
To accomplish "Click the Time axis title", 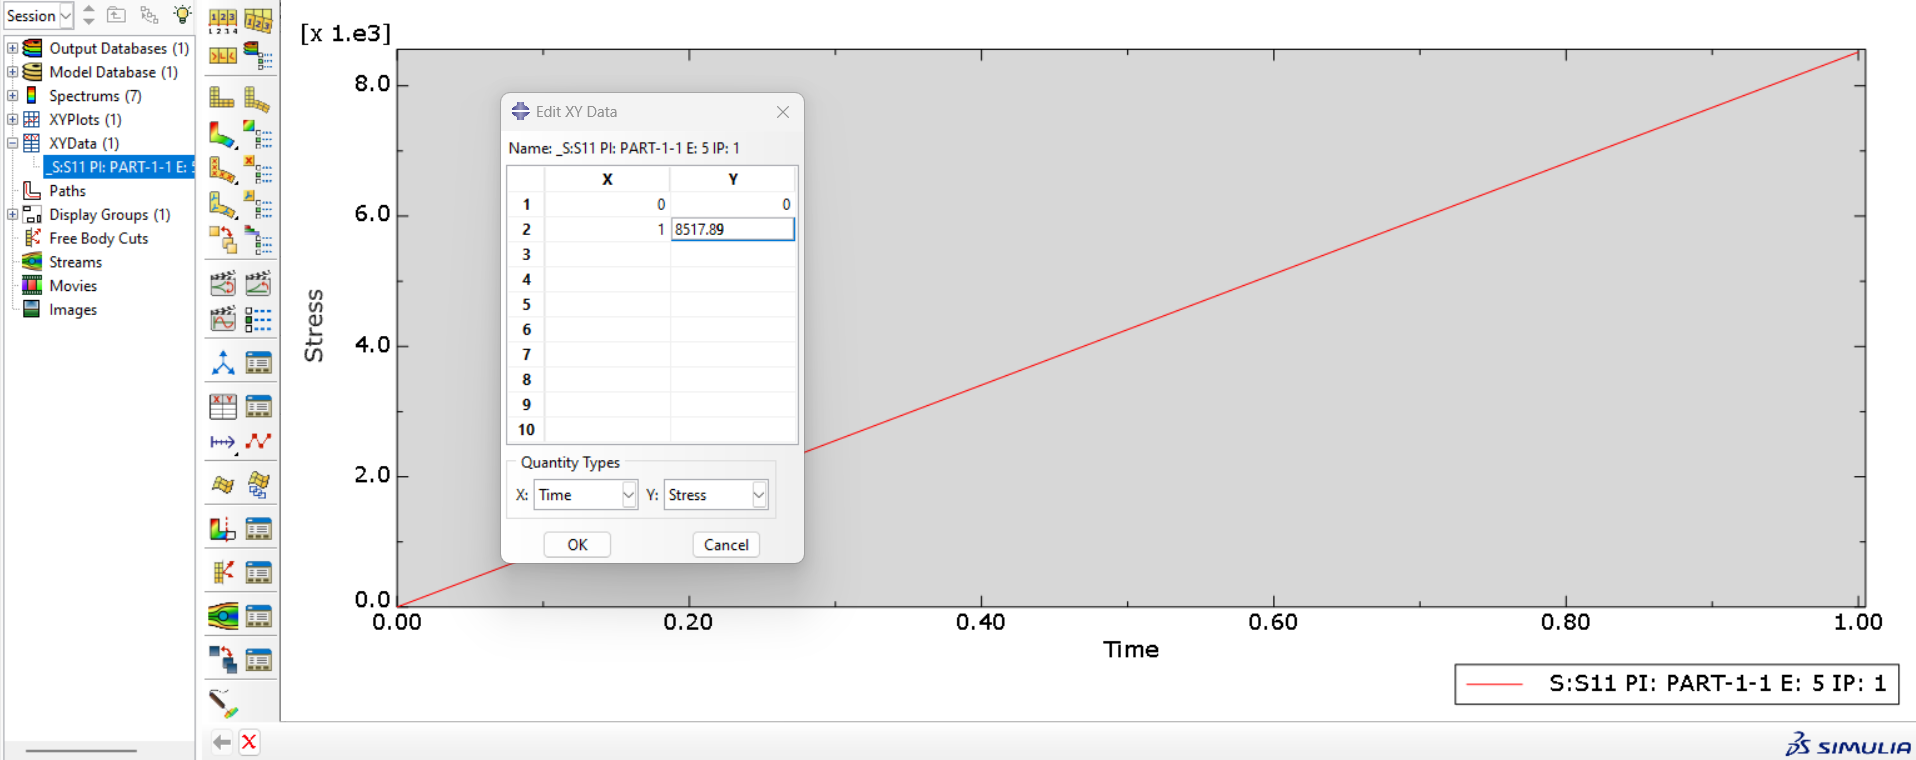I will tap(1131, 649).
